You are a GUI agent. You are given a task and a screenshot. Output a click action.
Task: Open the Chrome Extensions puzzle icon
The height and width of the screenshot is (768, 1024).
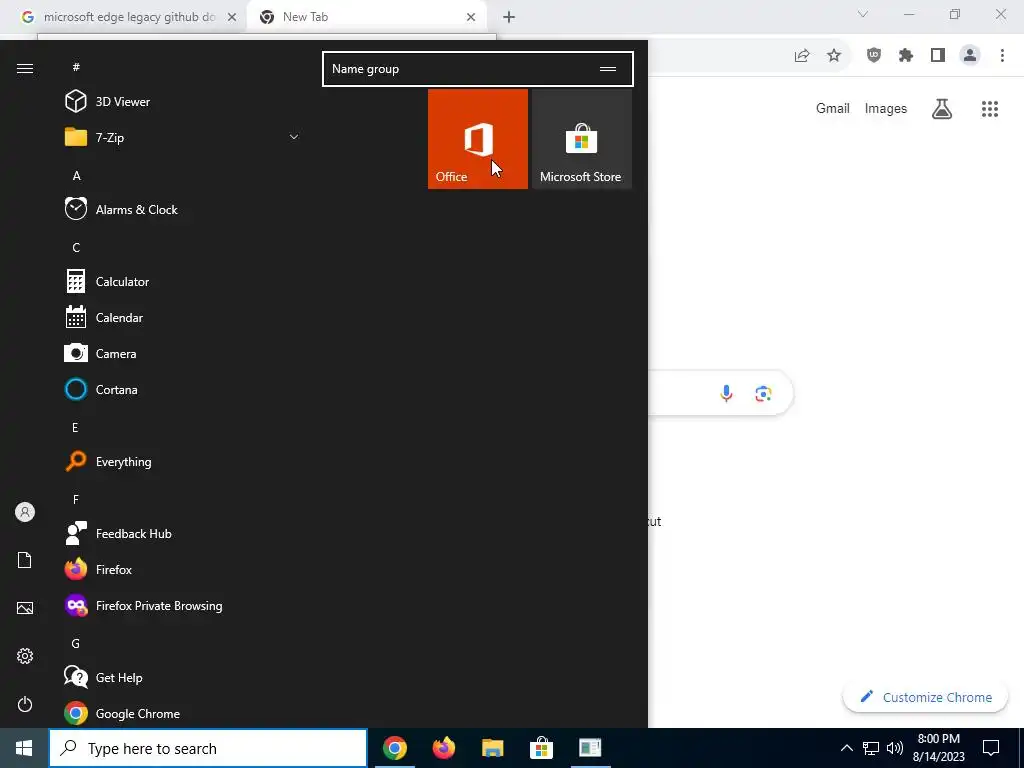point(906,56)
